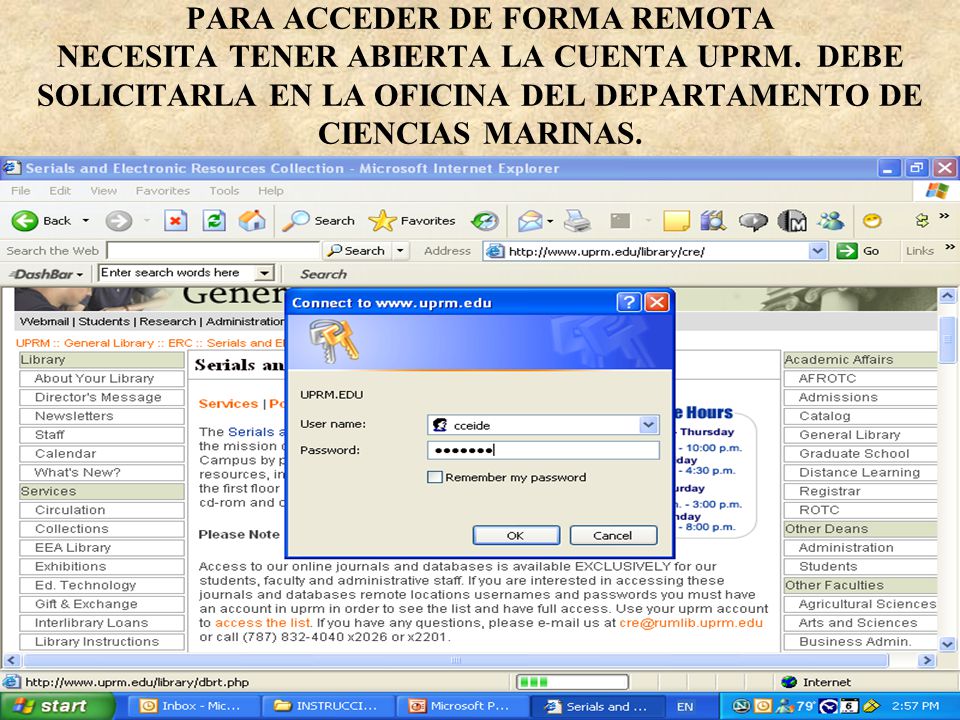Click the Password input field
The height and width of the screenshot is (720, 960).
[x=543, y=451]
